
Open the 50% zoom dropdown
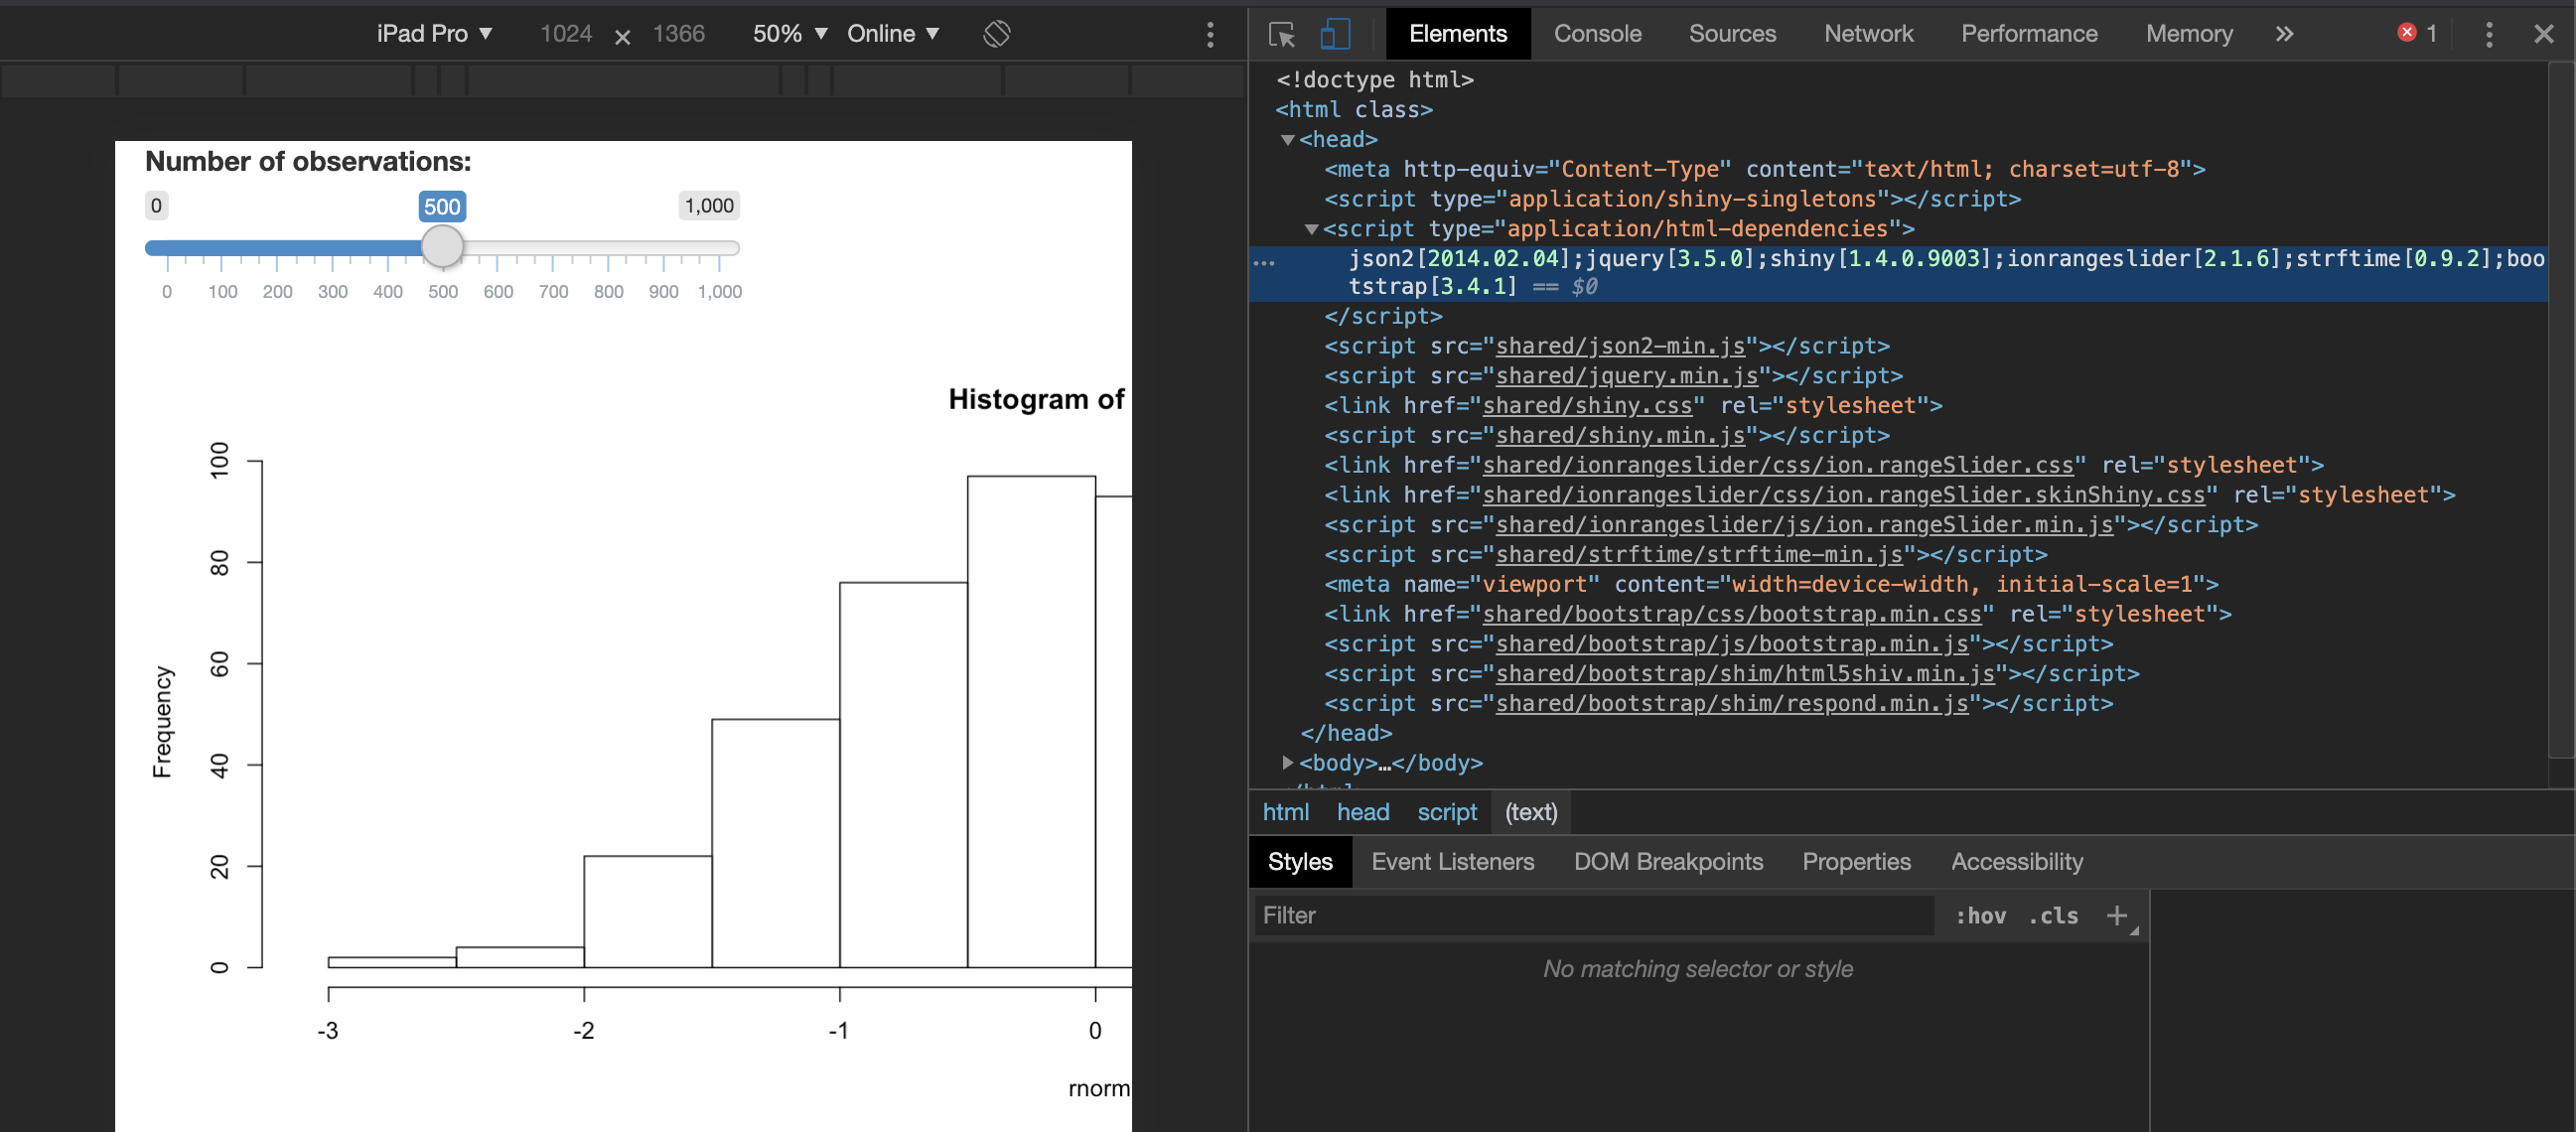tap(790, 34)
